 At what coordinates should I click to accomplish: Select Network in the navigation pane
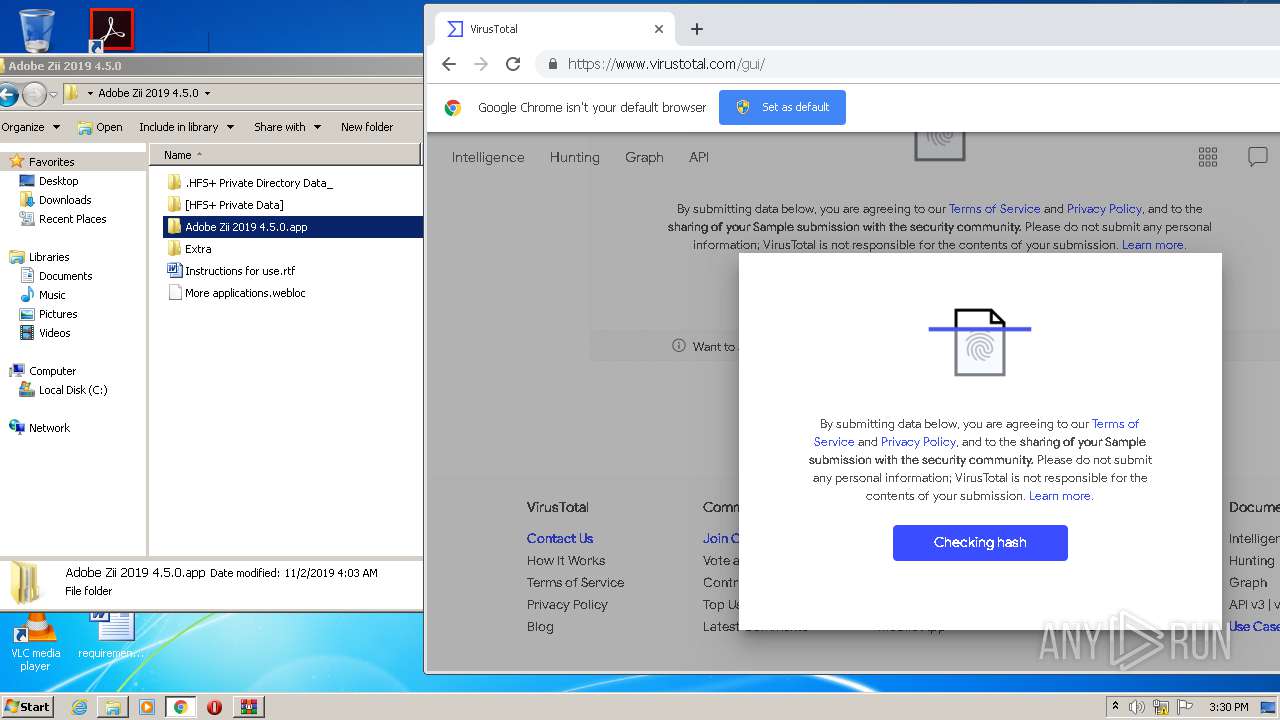coord(49,428)
